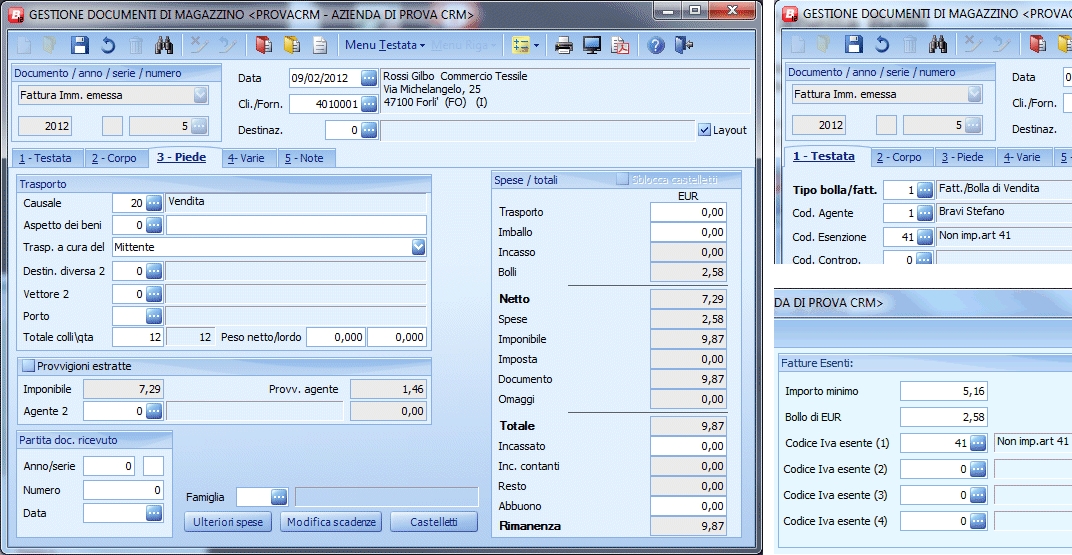Click the printer icon in toolbar
The height and width of the screenshot is (555, 1072).
[x=564, y=45]
